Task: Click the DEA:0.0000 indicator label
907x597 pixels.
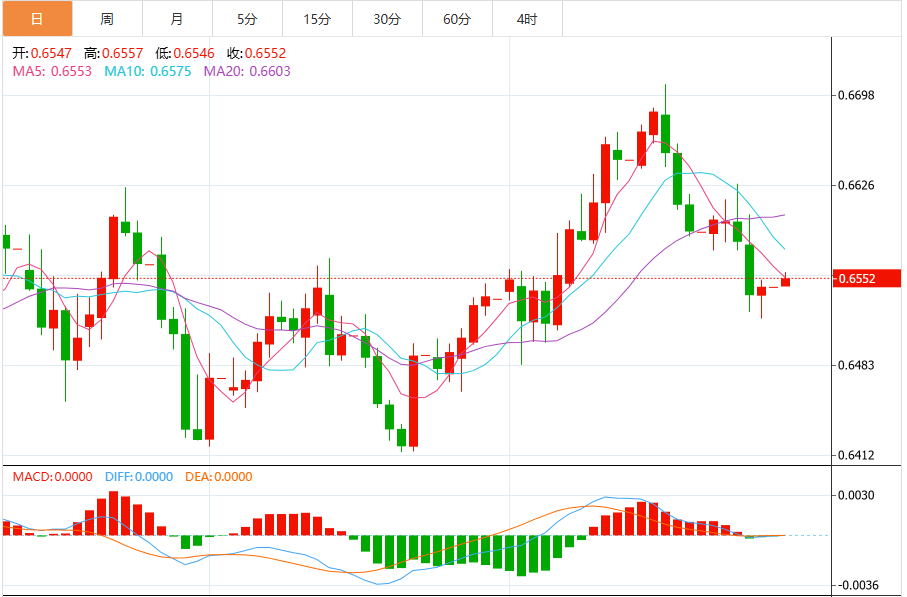Action: 219,477
